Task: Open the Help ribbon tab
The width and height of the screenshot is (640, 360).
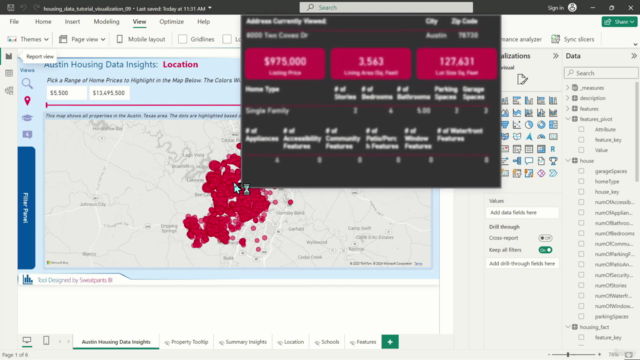Action: pos(203,22)
